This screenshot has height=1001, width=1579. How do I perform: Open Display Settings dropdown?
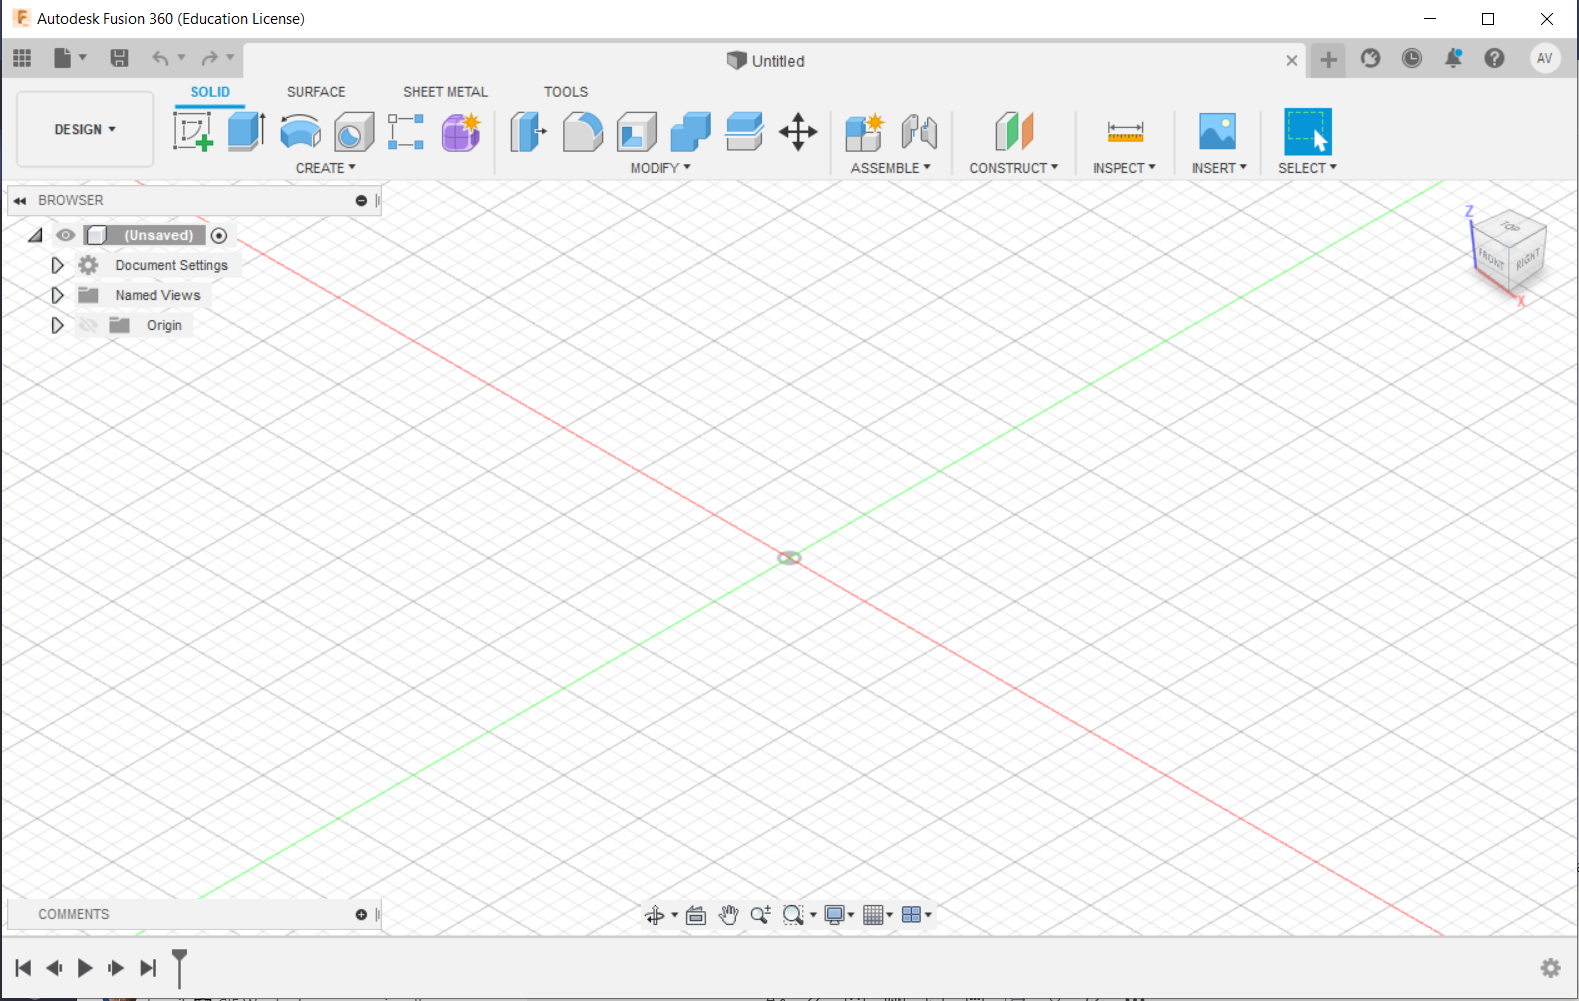tap(839, 915)
